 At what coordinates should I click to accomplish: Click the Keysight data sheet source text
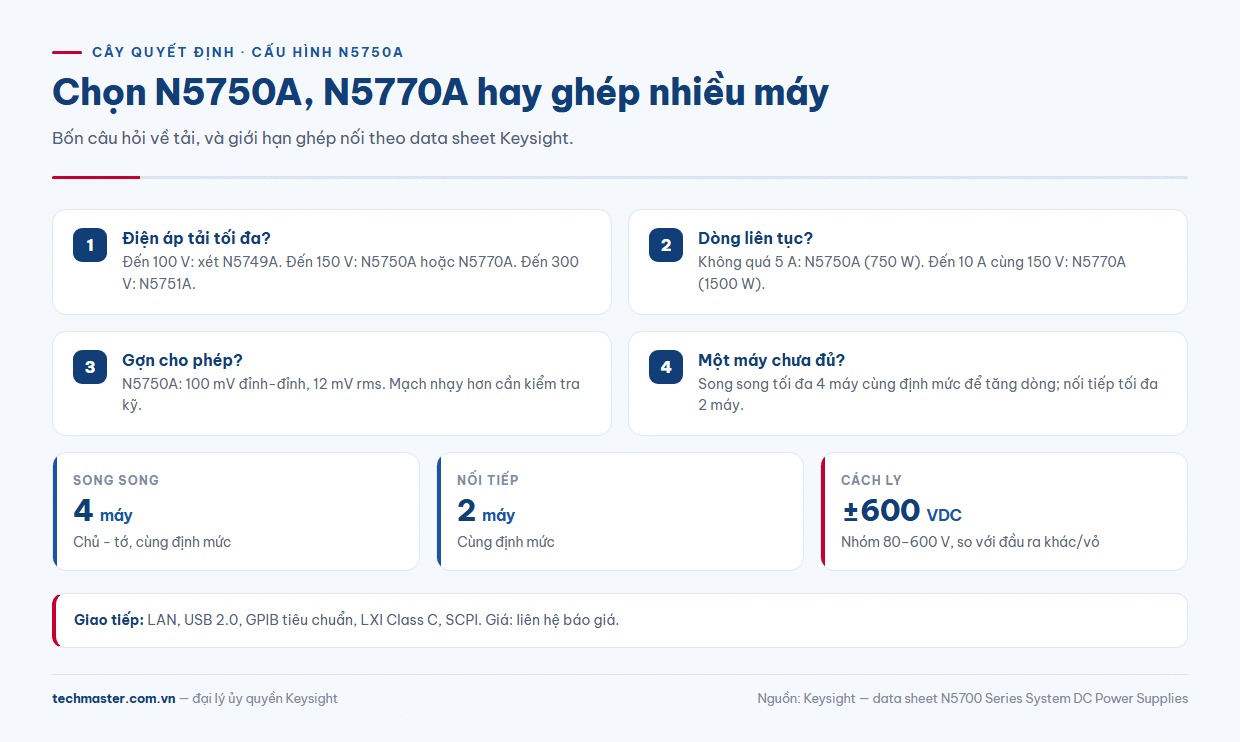973,698
